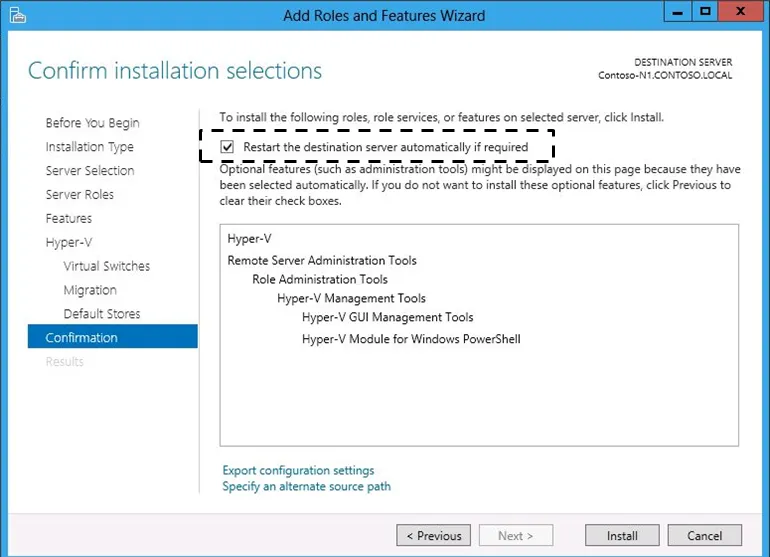Select Hyper-V in the left navigation

pos(69,242)
